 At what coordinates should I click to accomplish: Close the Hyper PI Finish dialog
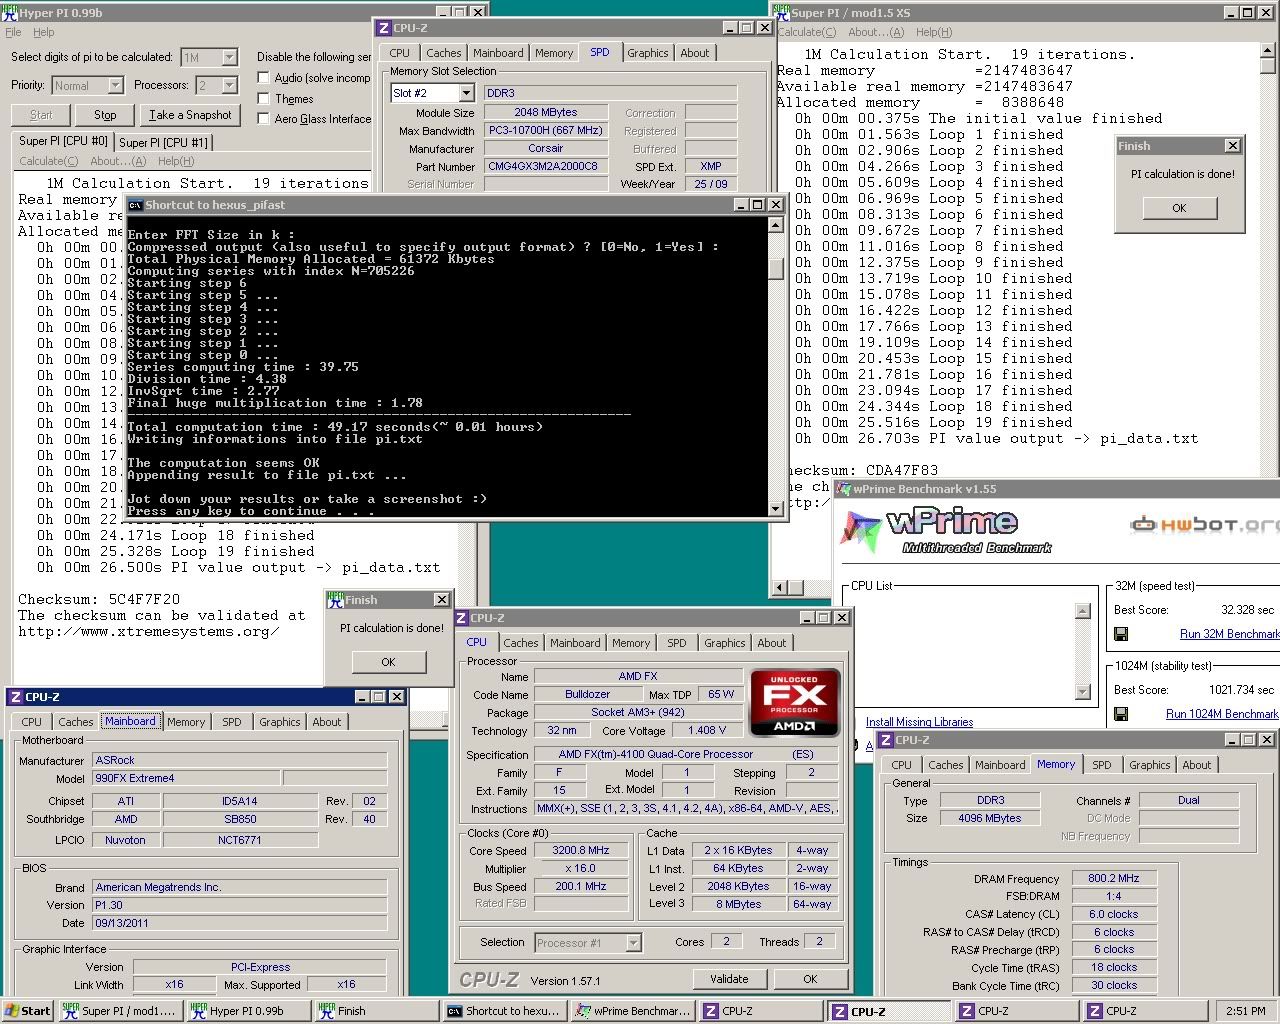pos(441,599)
